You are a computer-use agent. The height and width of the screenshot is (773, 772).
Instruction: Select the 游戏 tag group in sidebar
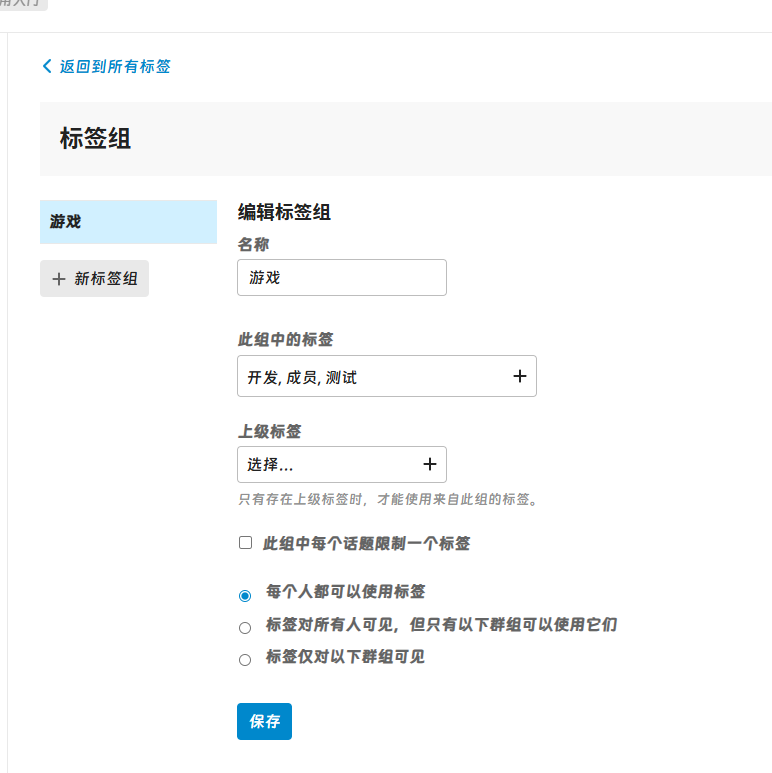point(128,222)
